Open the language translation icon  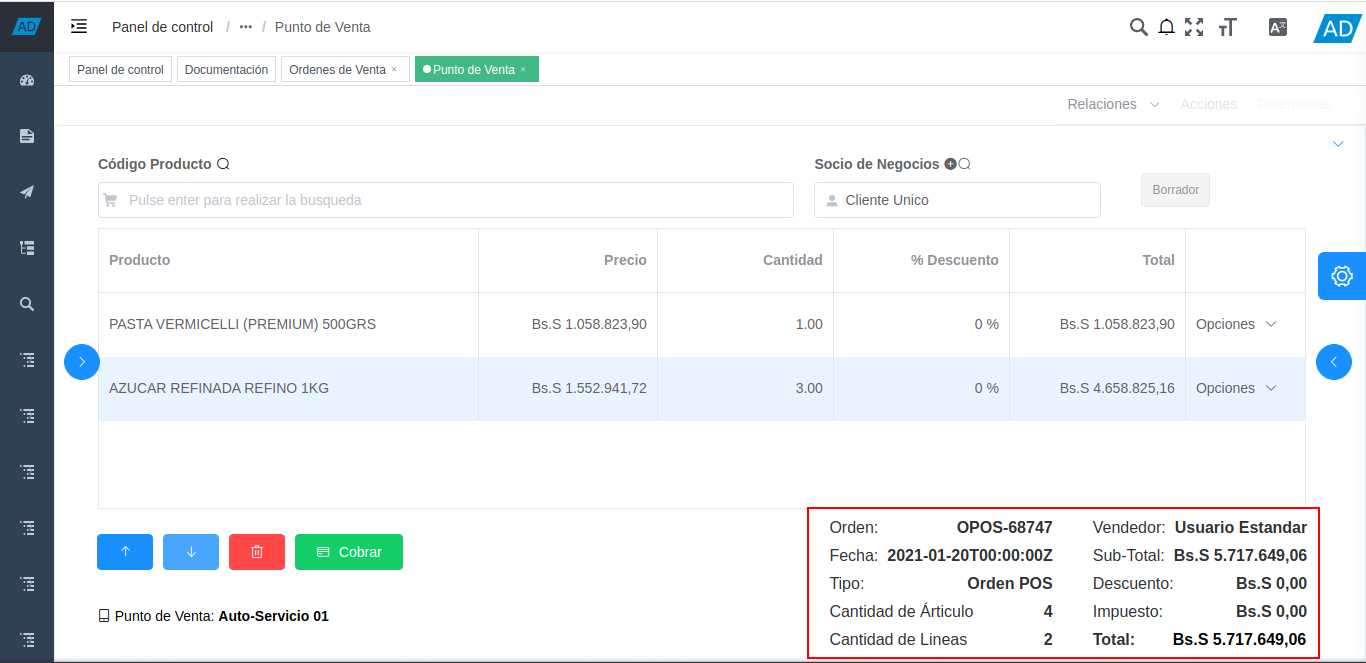click(x=1277, y=27)
